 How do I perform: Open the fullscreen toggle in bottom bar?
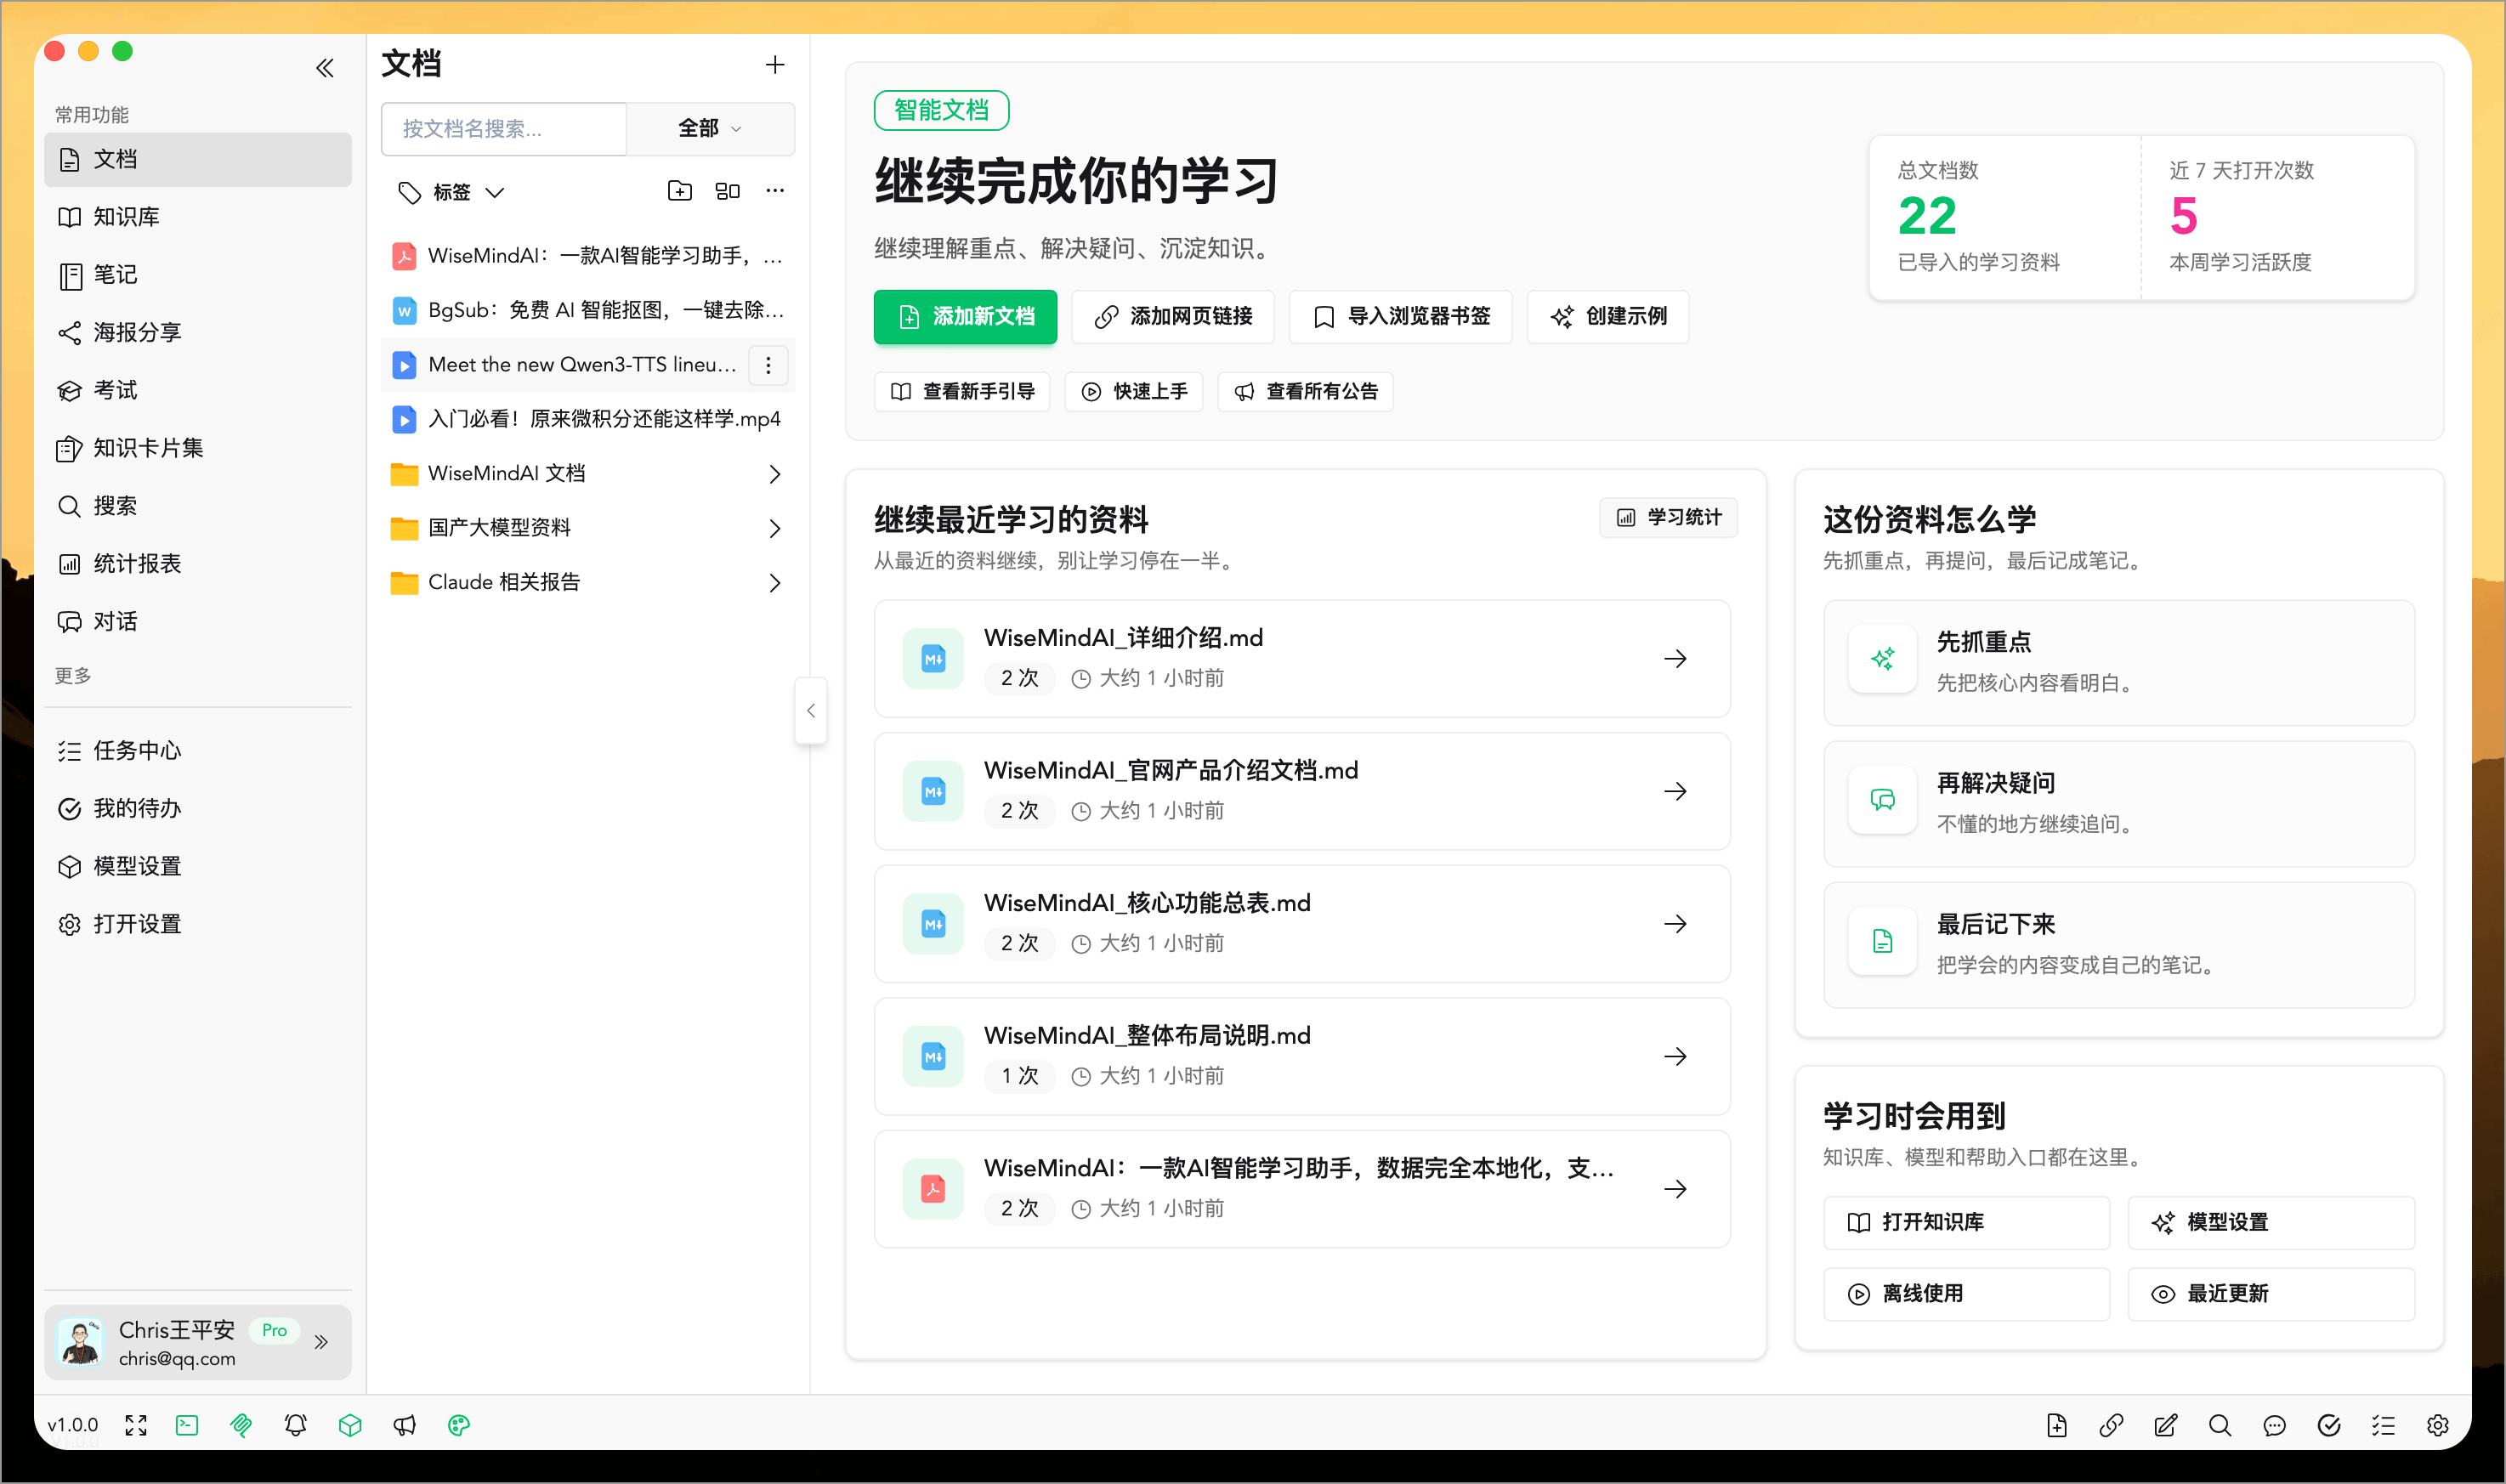(x=136, y=1425)
